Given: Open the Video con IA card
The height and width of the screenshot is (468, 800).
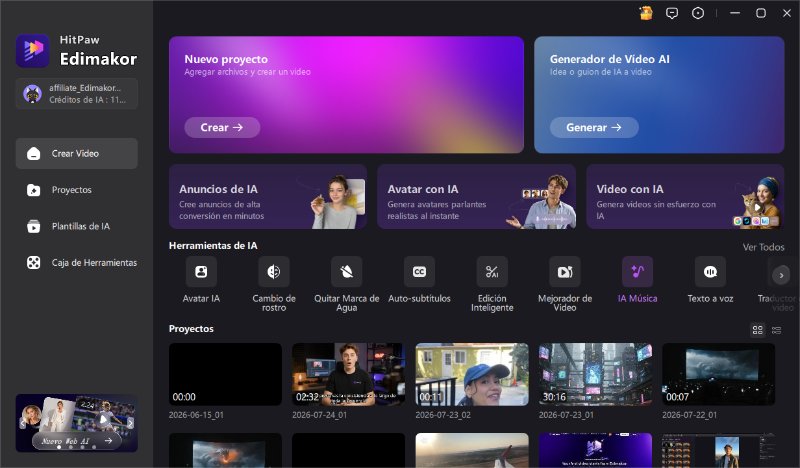Looking at the screenshot, I should [x=685, y=196].
